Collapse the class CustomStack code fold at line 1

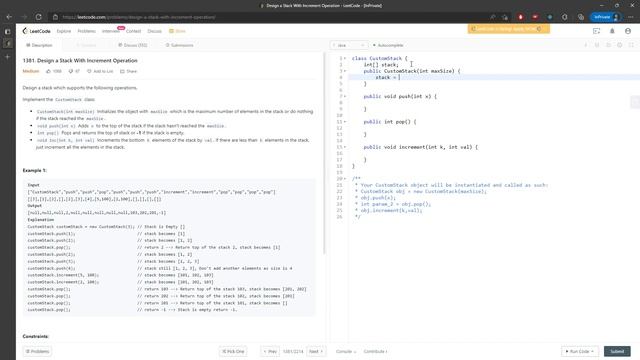(x=345, y=58)
